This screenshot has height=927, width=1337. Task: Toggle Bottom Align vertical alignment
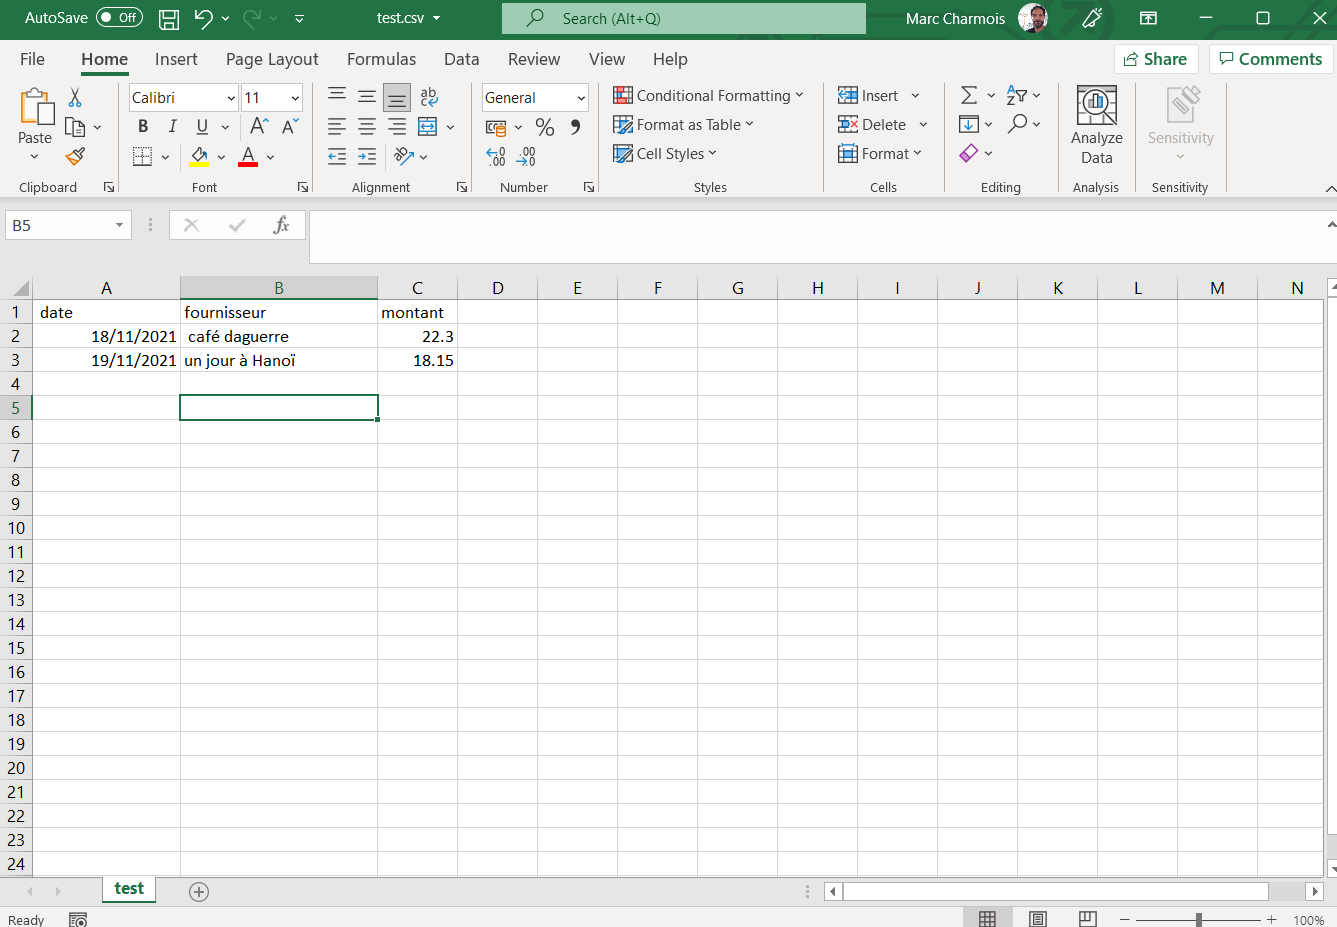tap(397, 98)
